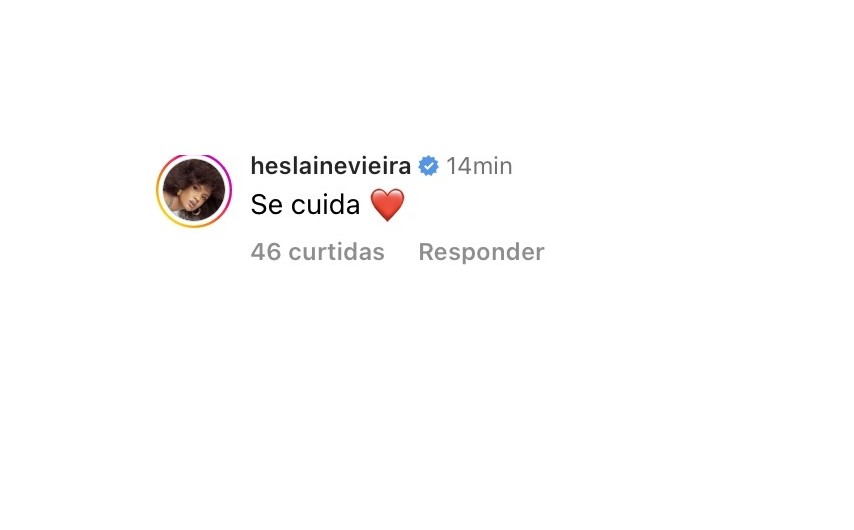Click the red heart emoji in comment

387,205
